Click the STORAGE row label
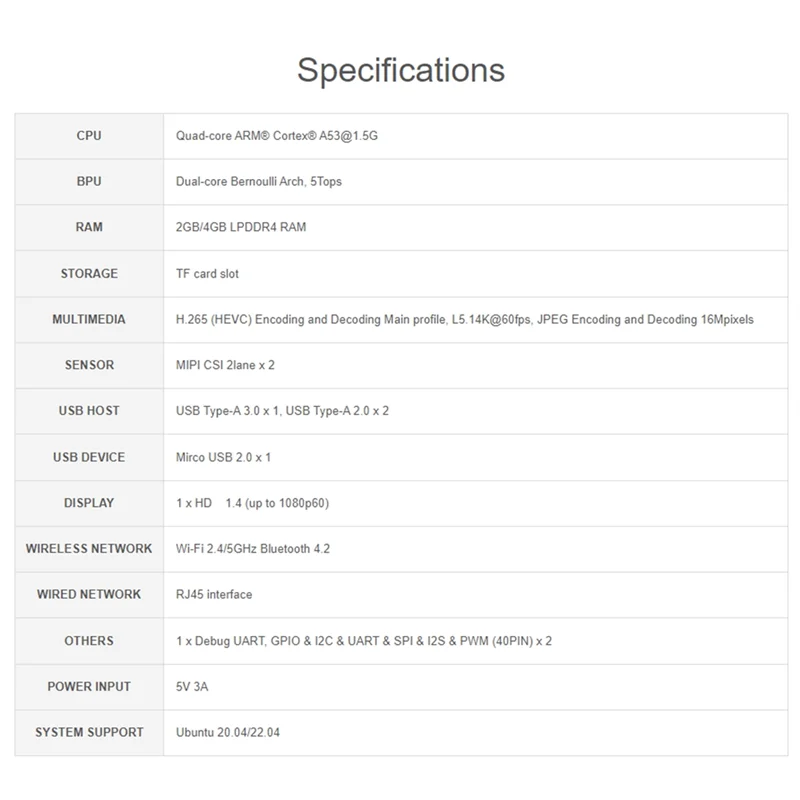This screenshot has width=800, height=800. 89,273
